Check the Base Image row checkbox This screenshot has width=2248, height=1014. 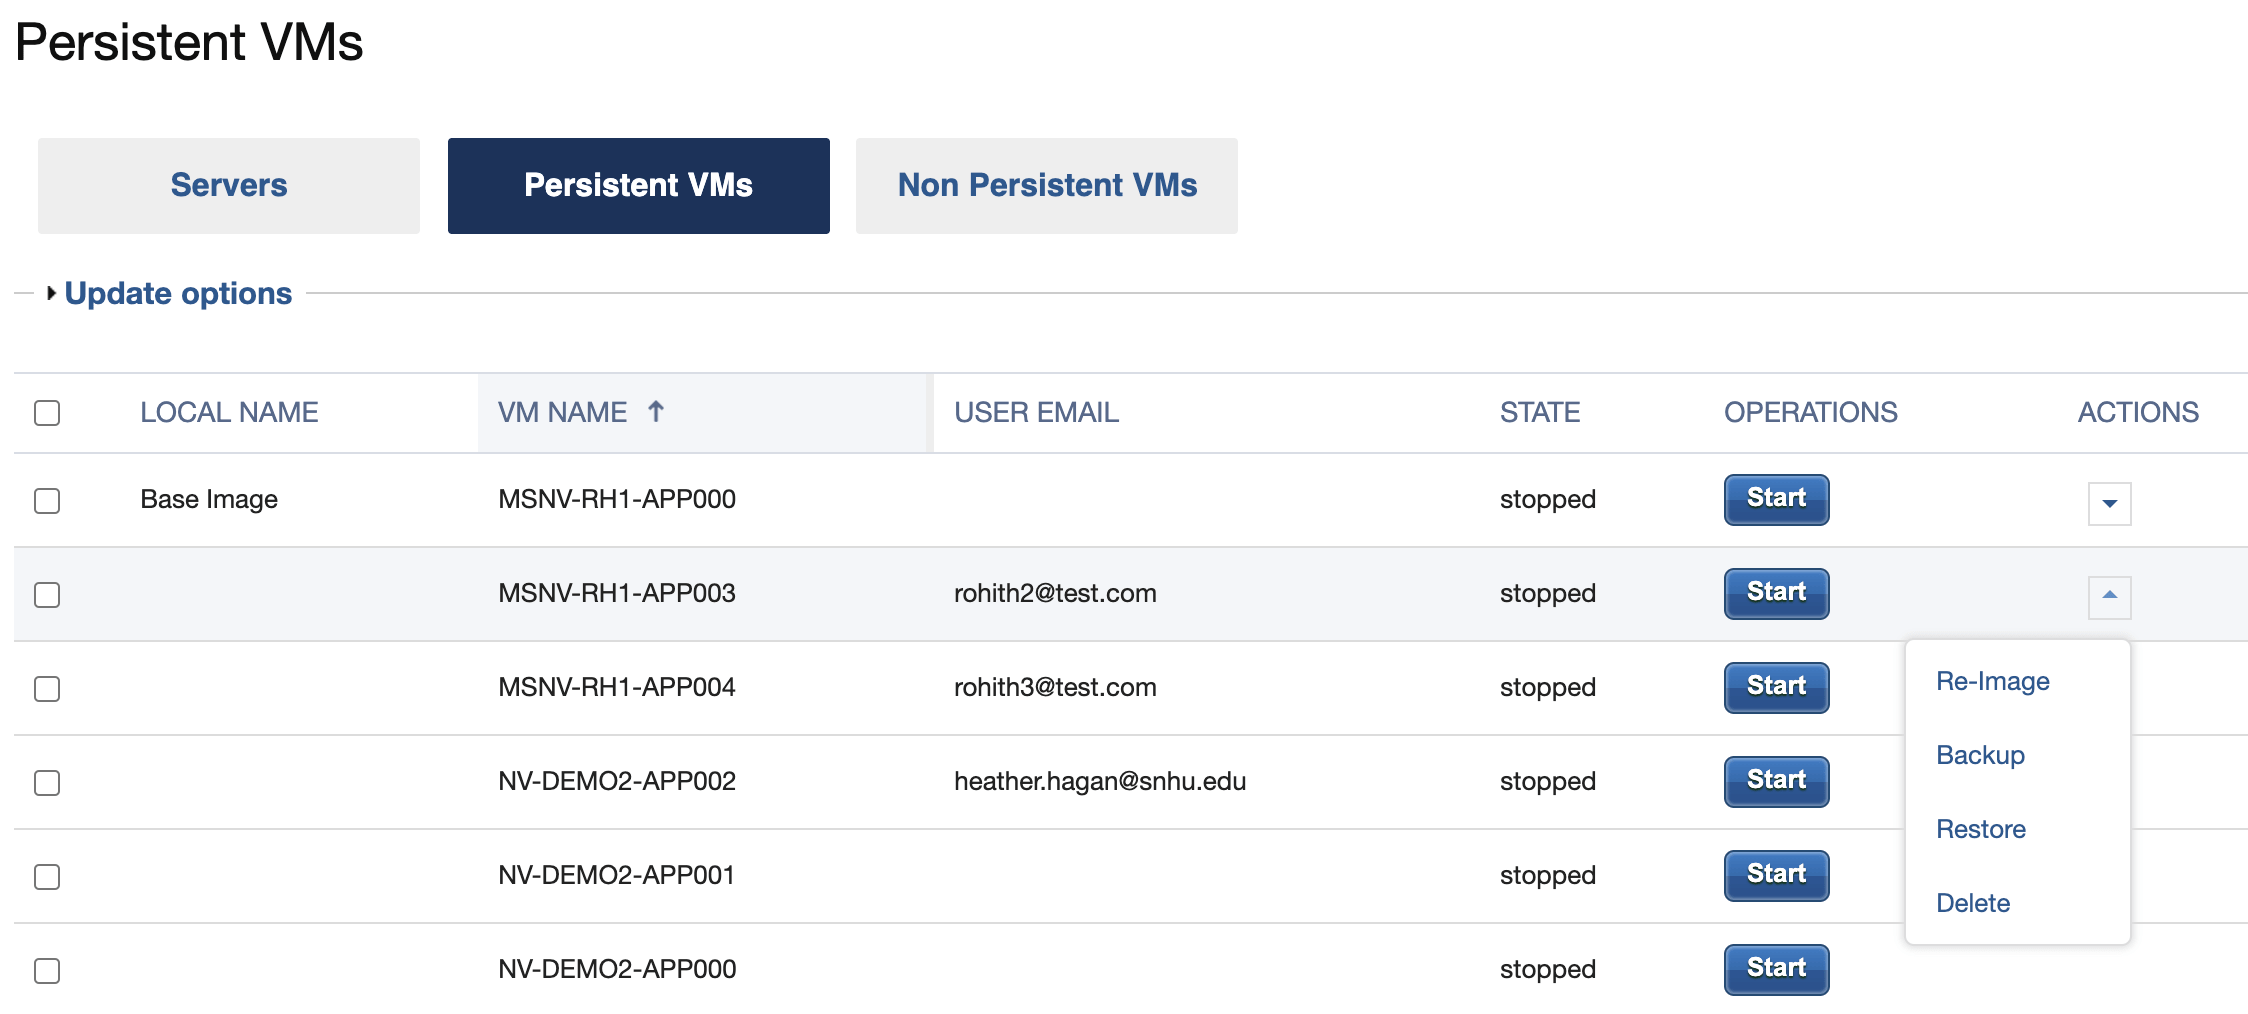pos(47,500)
